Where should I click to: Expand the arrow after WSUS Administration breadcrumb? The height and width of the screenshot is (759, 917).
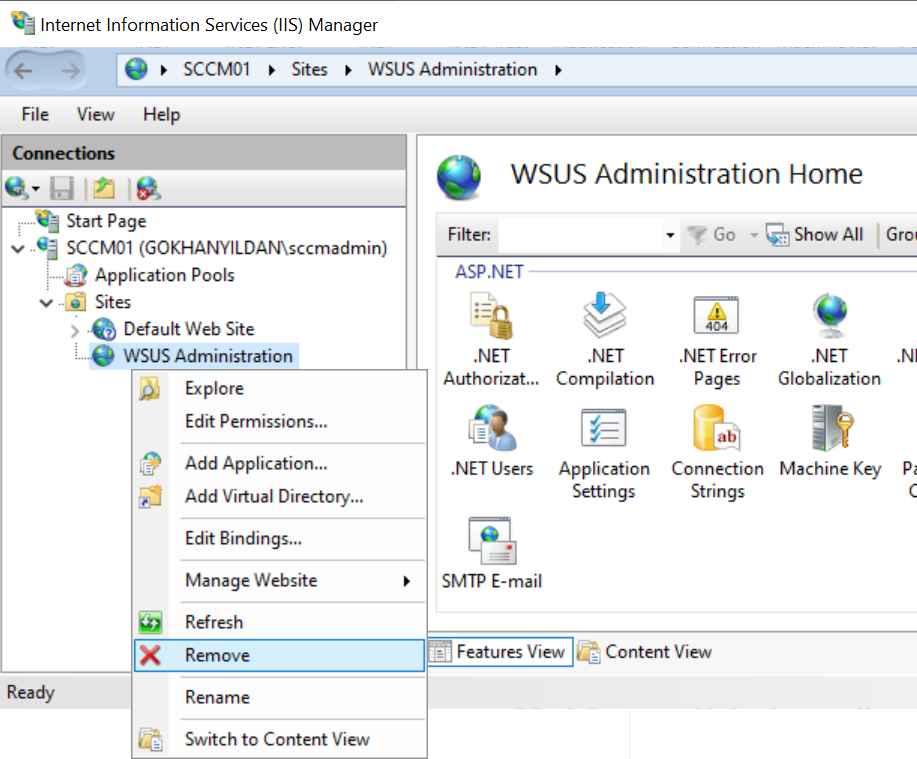coord(559,70)
